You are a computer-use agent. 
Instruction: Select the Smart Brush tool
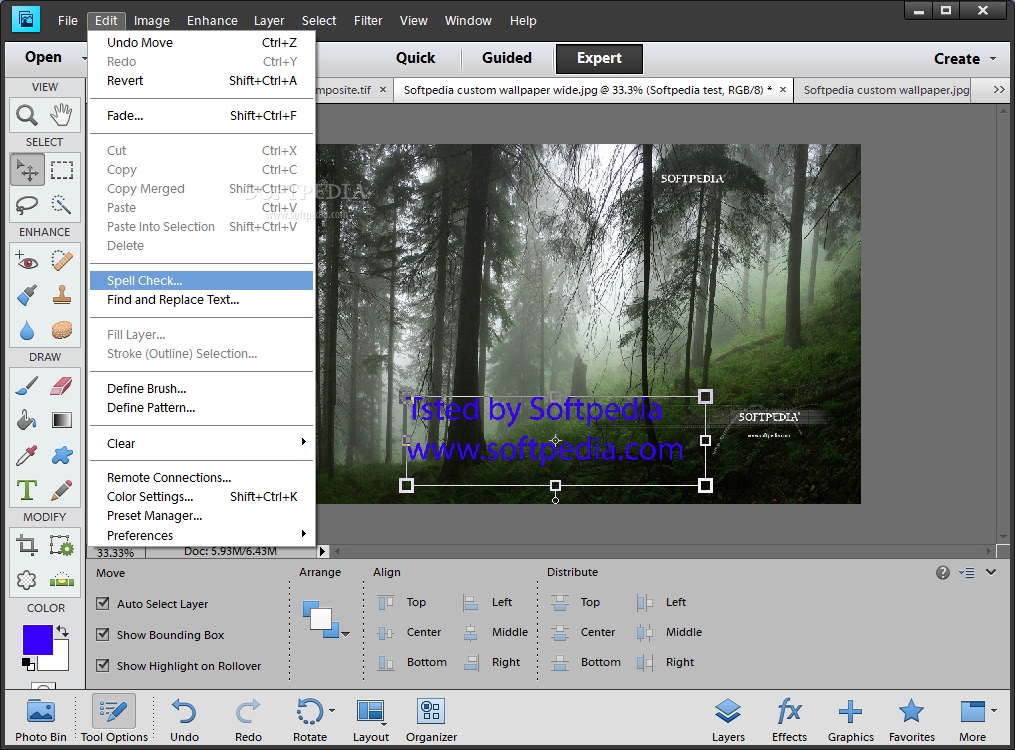coord(27,296)
